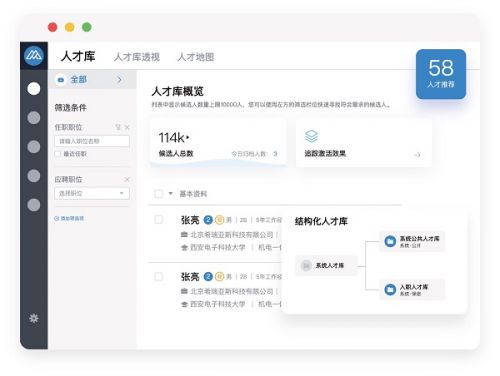The height and width of the screenshot is (376, 500).
Task: Select the white active sidebar circle icon
Action: 34,88
